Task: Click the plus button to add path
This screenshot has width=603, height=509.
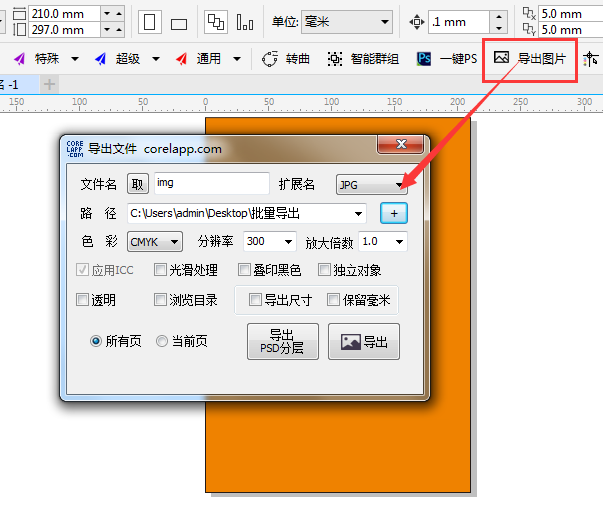Action: [x=394, y=213]
